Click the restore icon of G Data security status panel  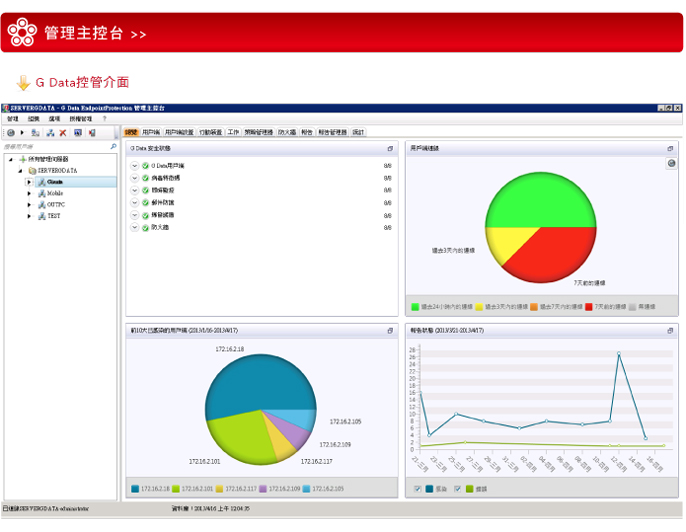pos(390,149)
